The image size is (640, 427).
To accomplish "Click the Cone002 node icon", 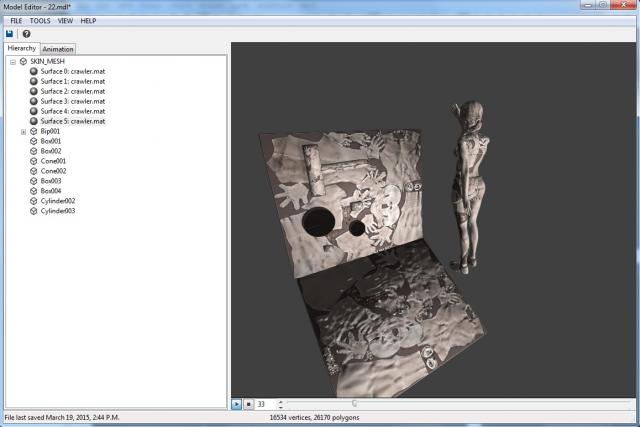I will tap(34, 171).
